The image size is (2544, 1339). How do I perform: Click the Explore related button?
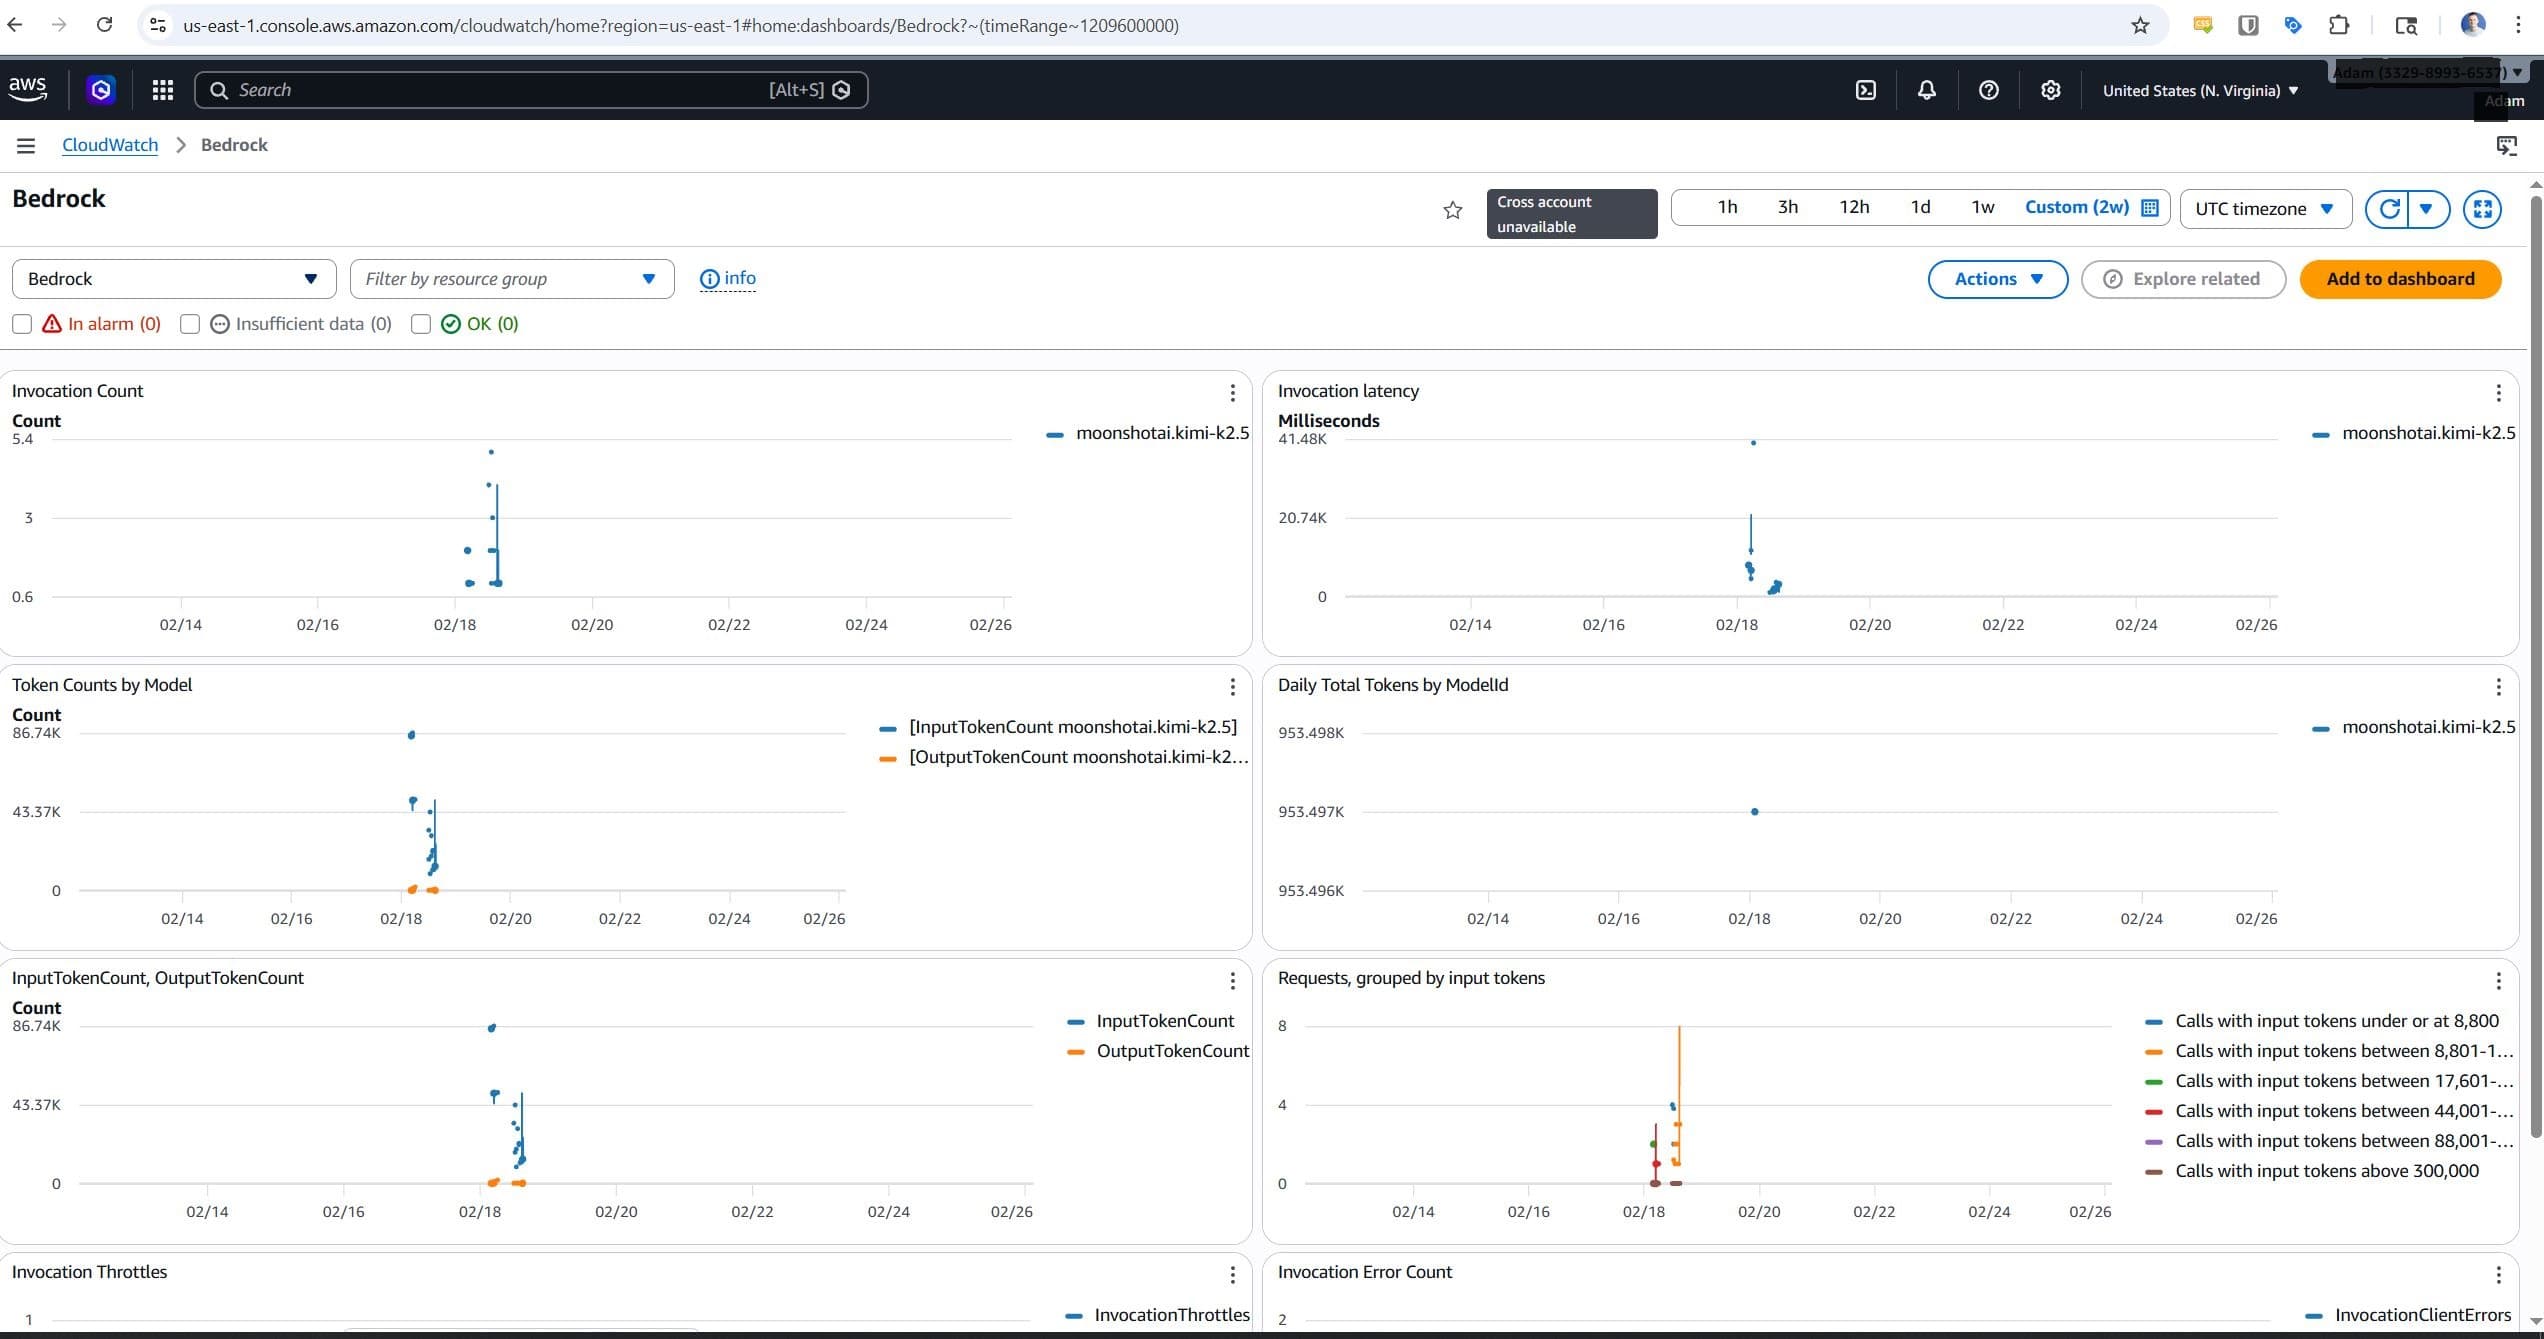2183,279
